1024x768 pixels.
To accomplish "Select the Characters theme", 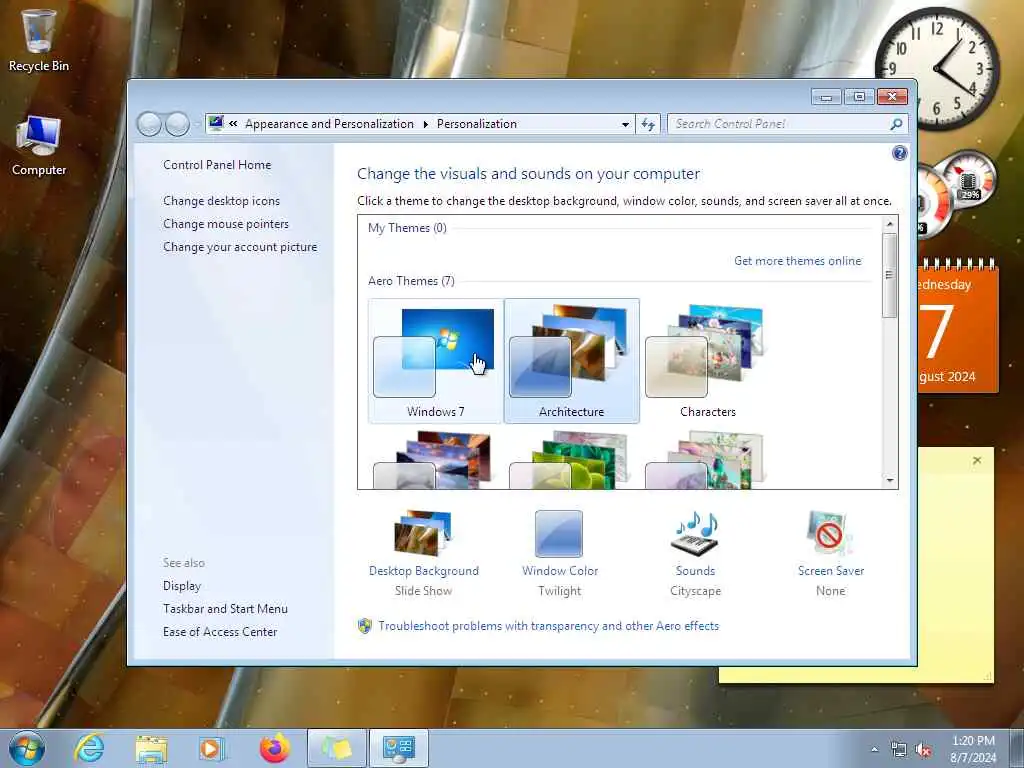I will pyautogui.click(x=707, y=361).
